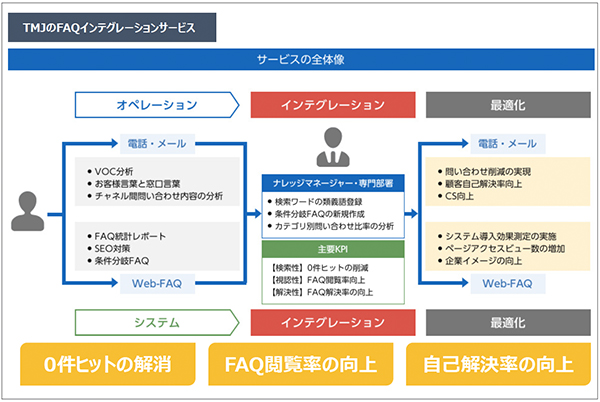The image size is (600, 402).
Task: Click the 【解決性】FAQ解決率の向上 KPI line
Action: click(x=321, y=292)
